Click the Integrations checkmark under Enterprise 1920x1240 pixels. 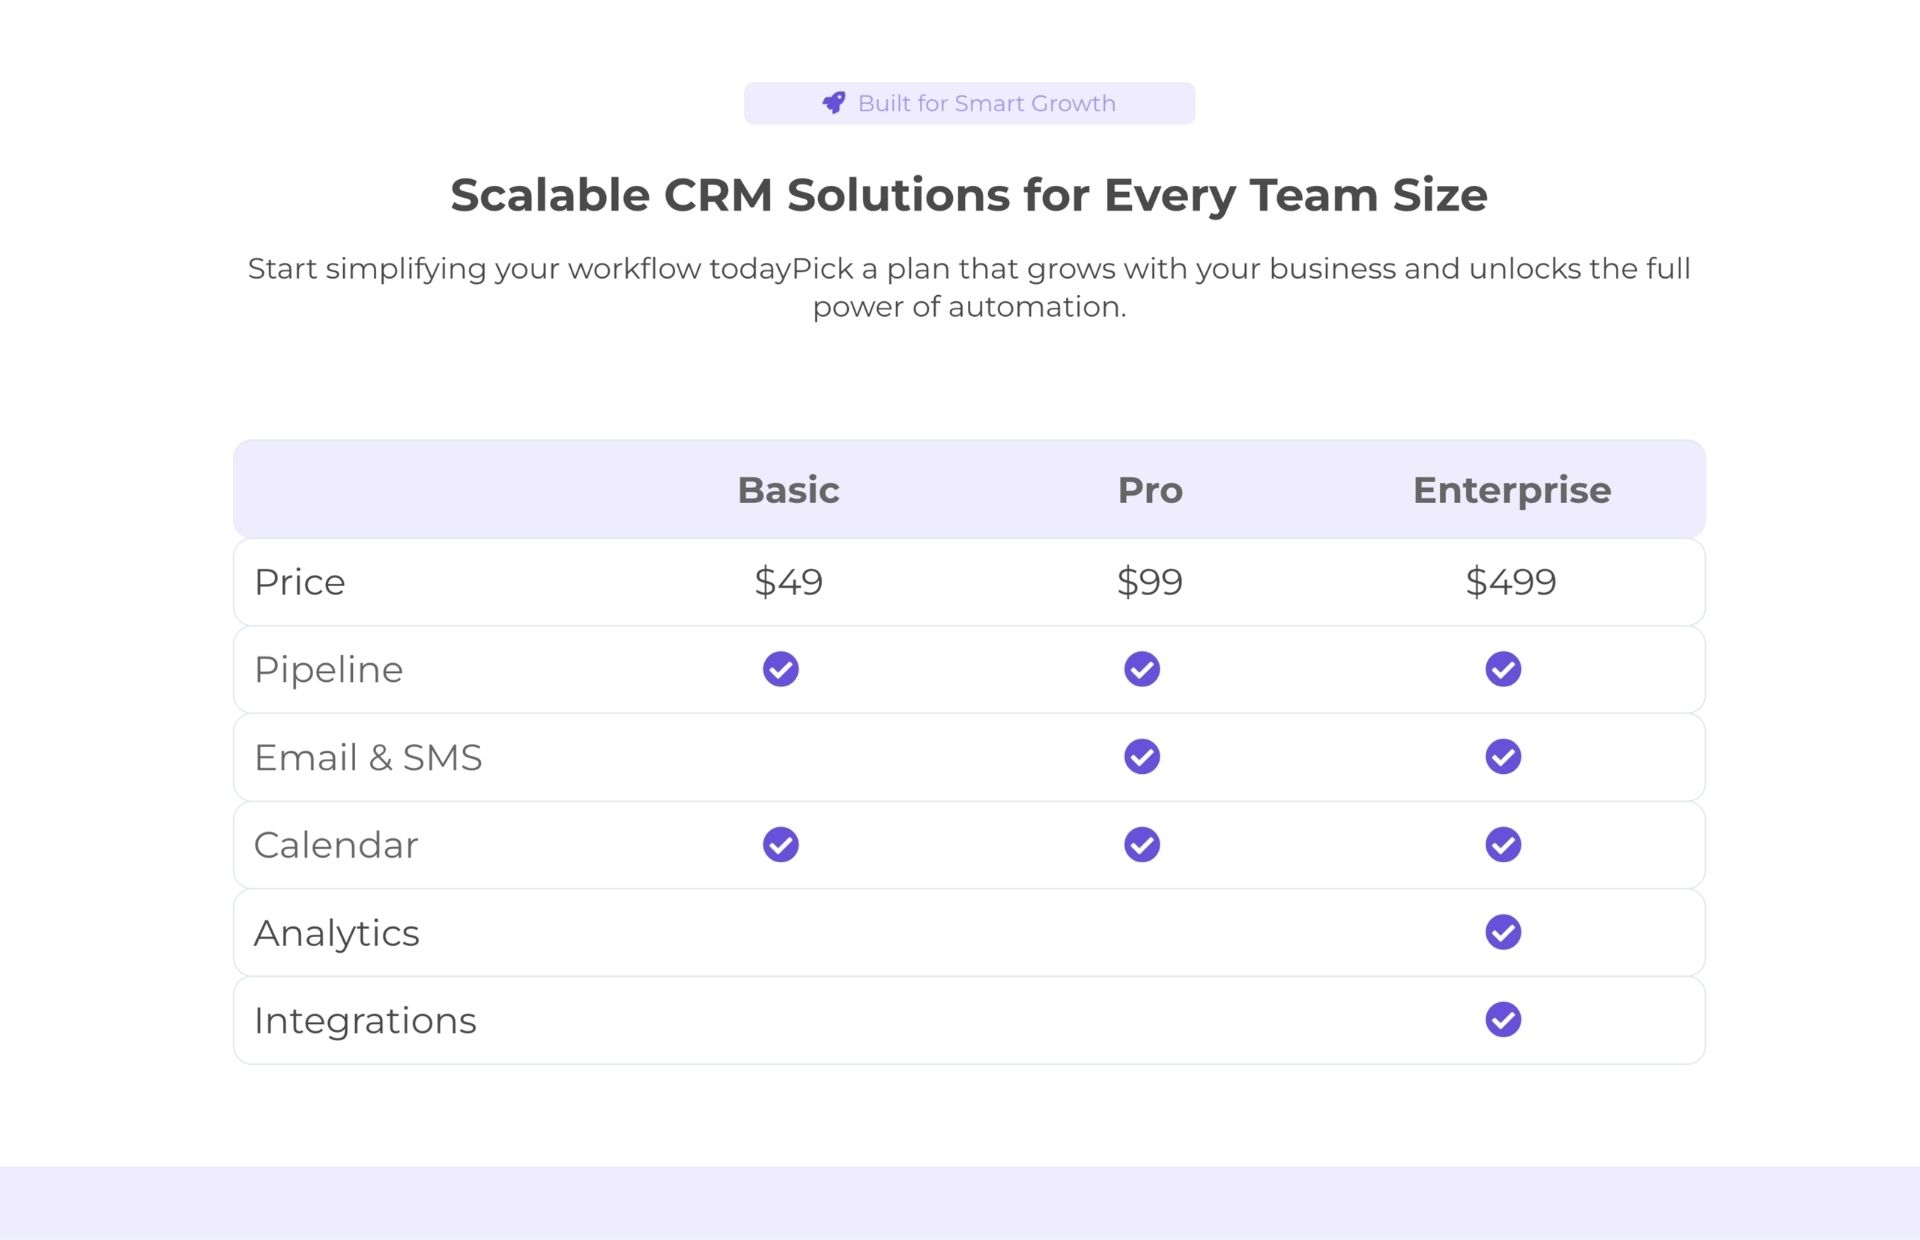tap(1503, 1020)
